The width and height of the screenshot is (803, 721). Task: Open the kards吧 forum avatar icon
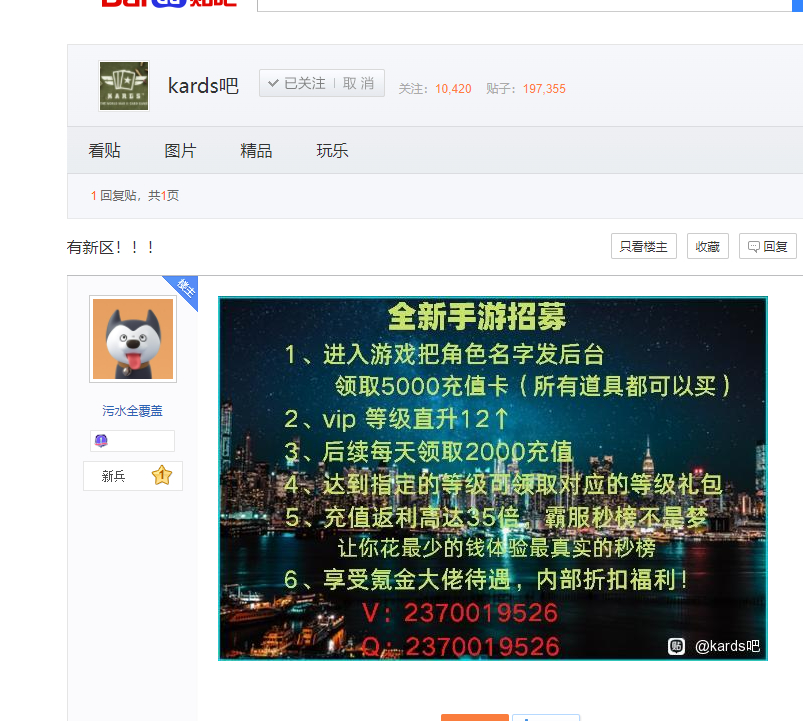click(124, 86)
